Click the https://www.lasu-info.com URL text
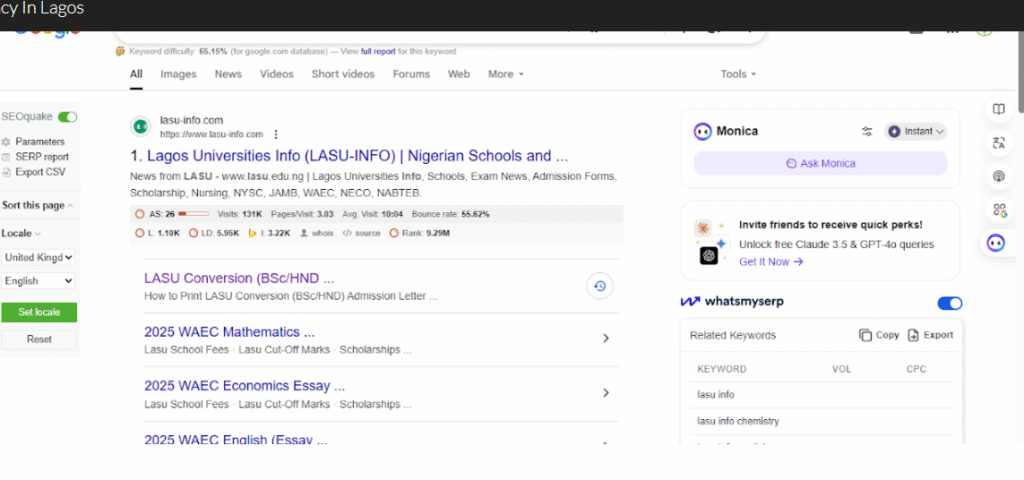The height and width of the screenshot is (480, 1024). click(212, 135)
